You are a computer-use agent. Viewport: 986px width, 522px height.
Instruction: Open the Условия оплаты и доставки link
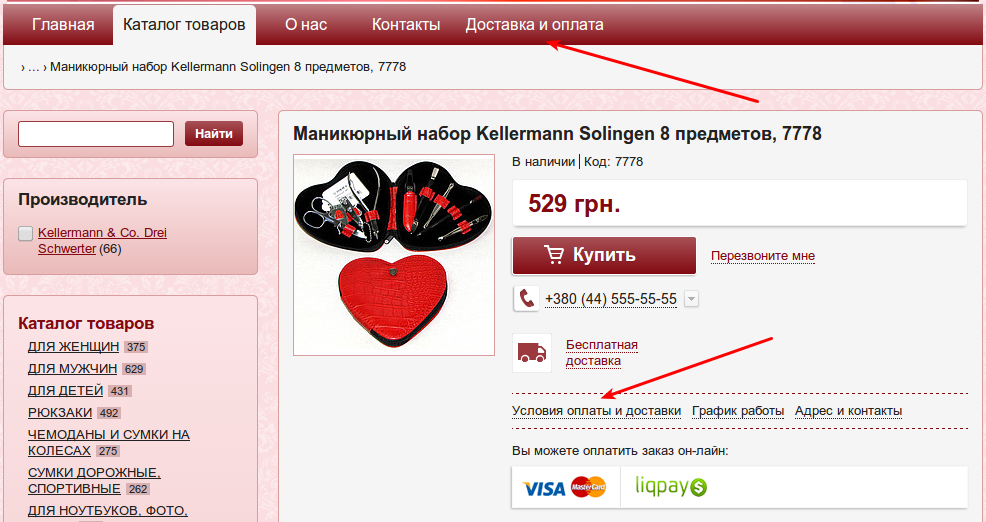point(596,411)
